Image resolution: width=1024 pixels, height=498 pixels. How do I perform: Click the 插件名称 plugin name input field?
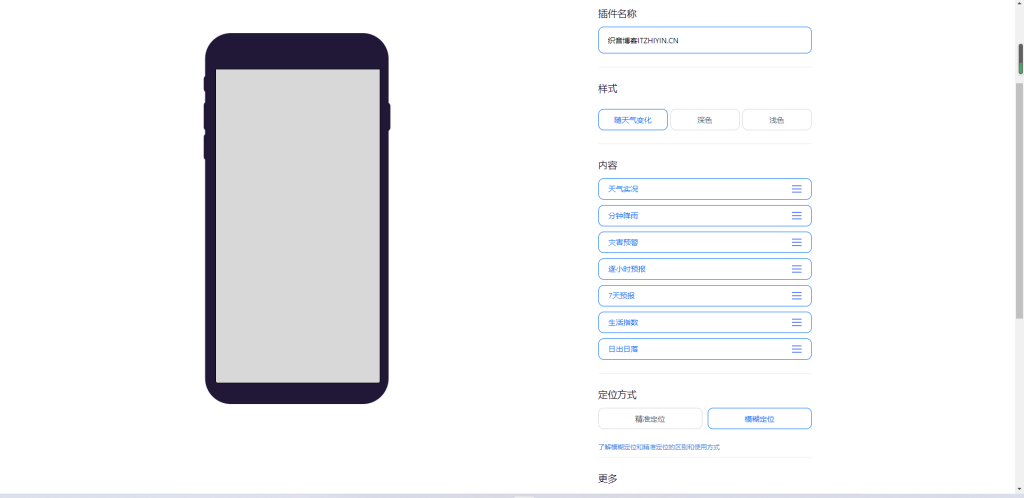pos(705,40)
